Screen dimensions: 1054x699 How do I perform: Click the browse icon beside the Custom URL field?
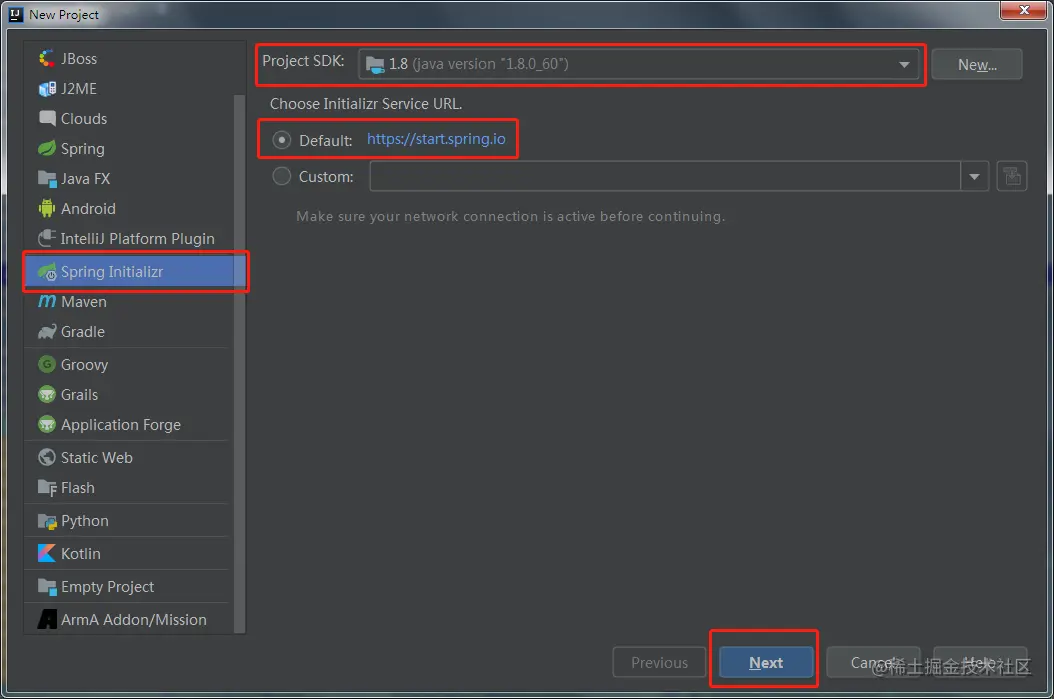point(1012,177)
